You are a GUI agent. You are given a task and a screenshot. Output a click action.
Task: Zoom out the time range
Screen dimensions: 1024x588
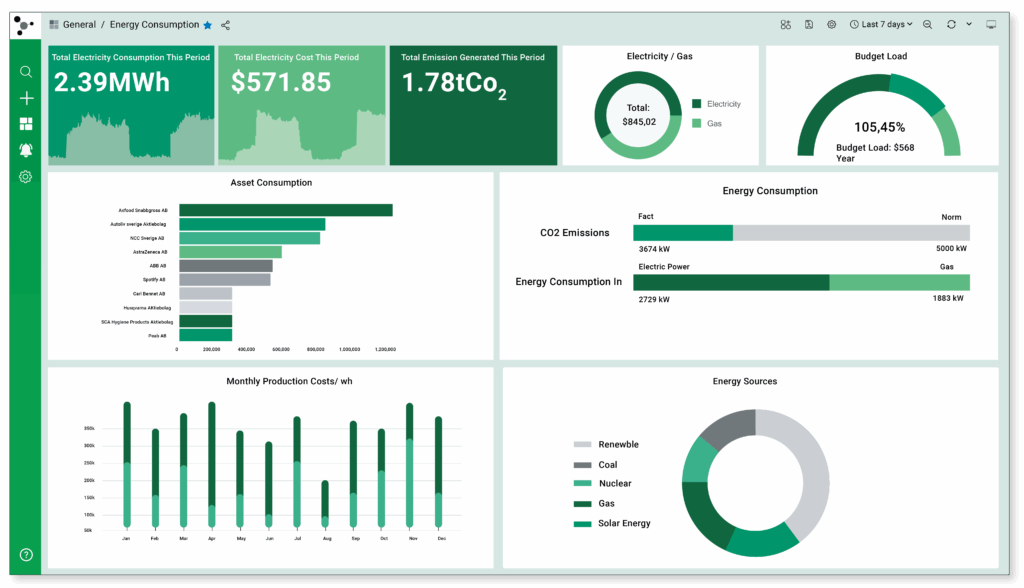pyautogui.click(x=928, y=25)
